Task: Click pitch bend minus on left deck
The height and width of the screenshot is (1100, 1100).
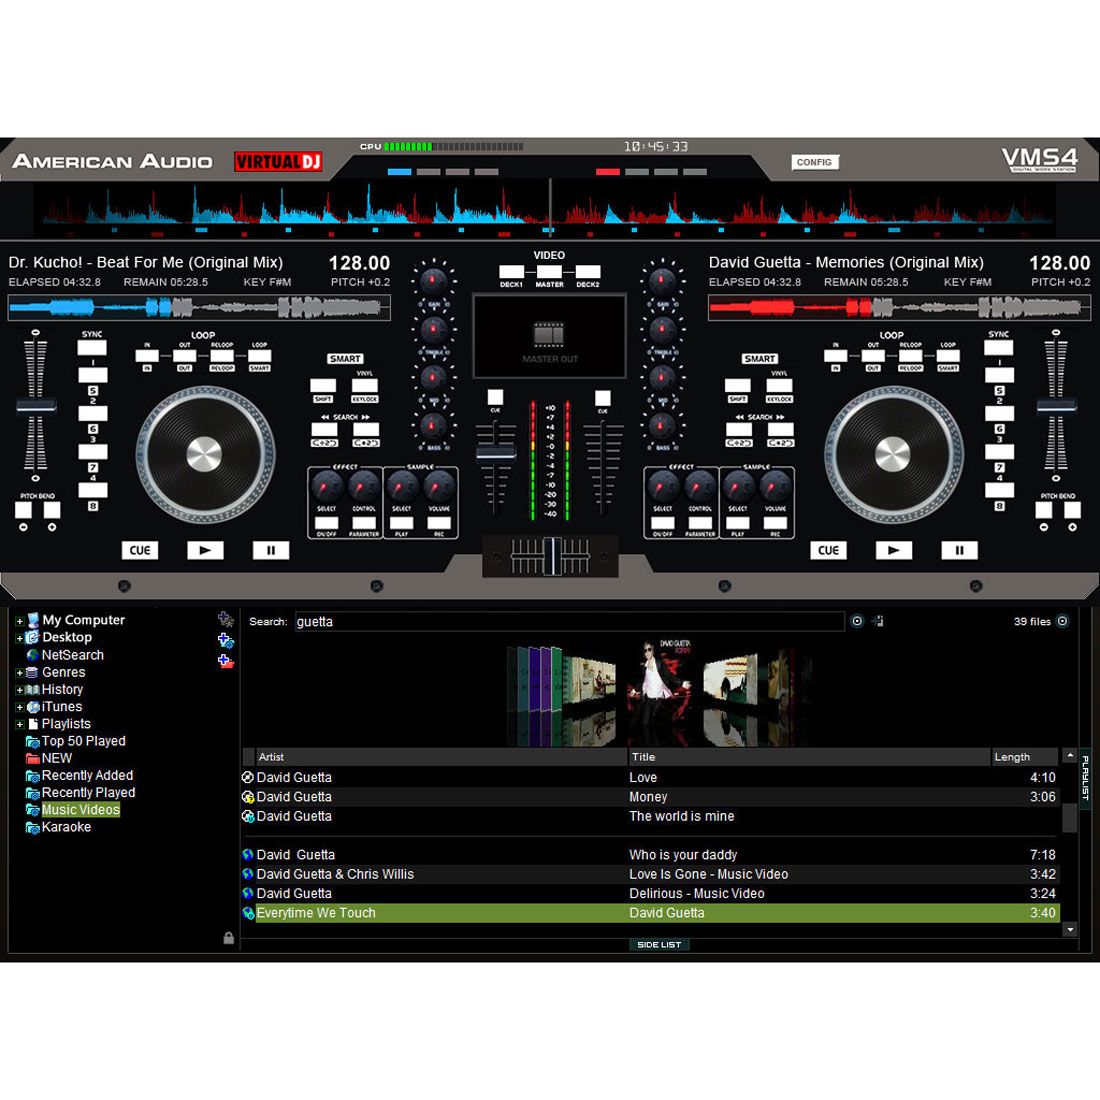Action: pos(23,510)
